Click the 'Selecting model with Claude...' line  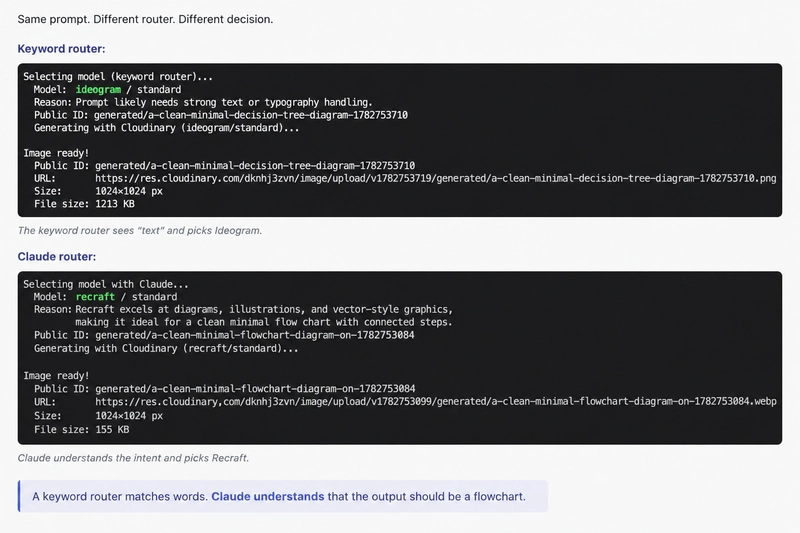[x=106, y=284]
